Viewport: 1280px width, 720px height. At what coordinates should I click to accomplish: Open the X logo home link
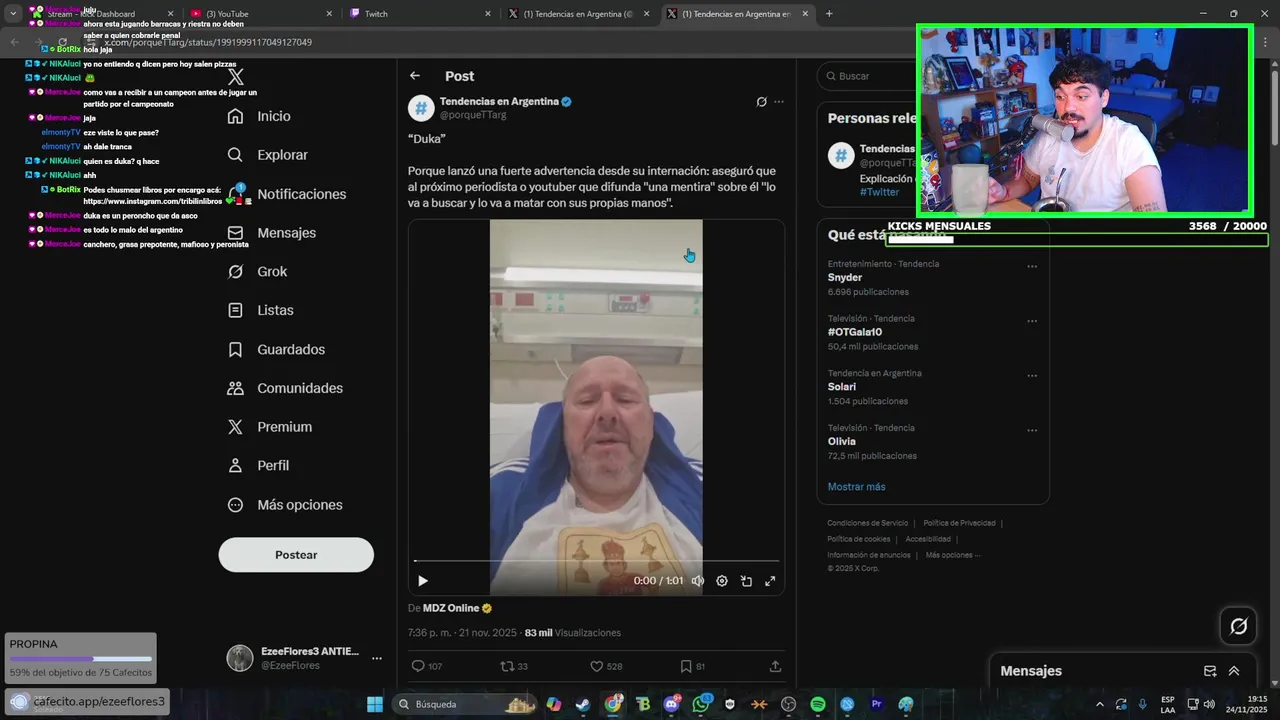click(236, 77)
